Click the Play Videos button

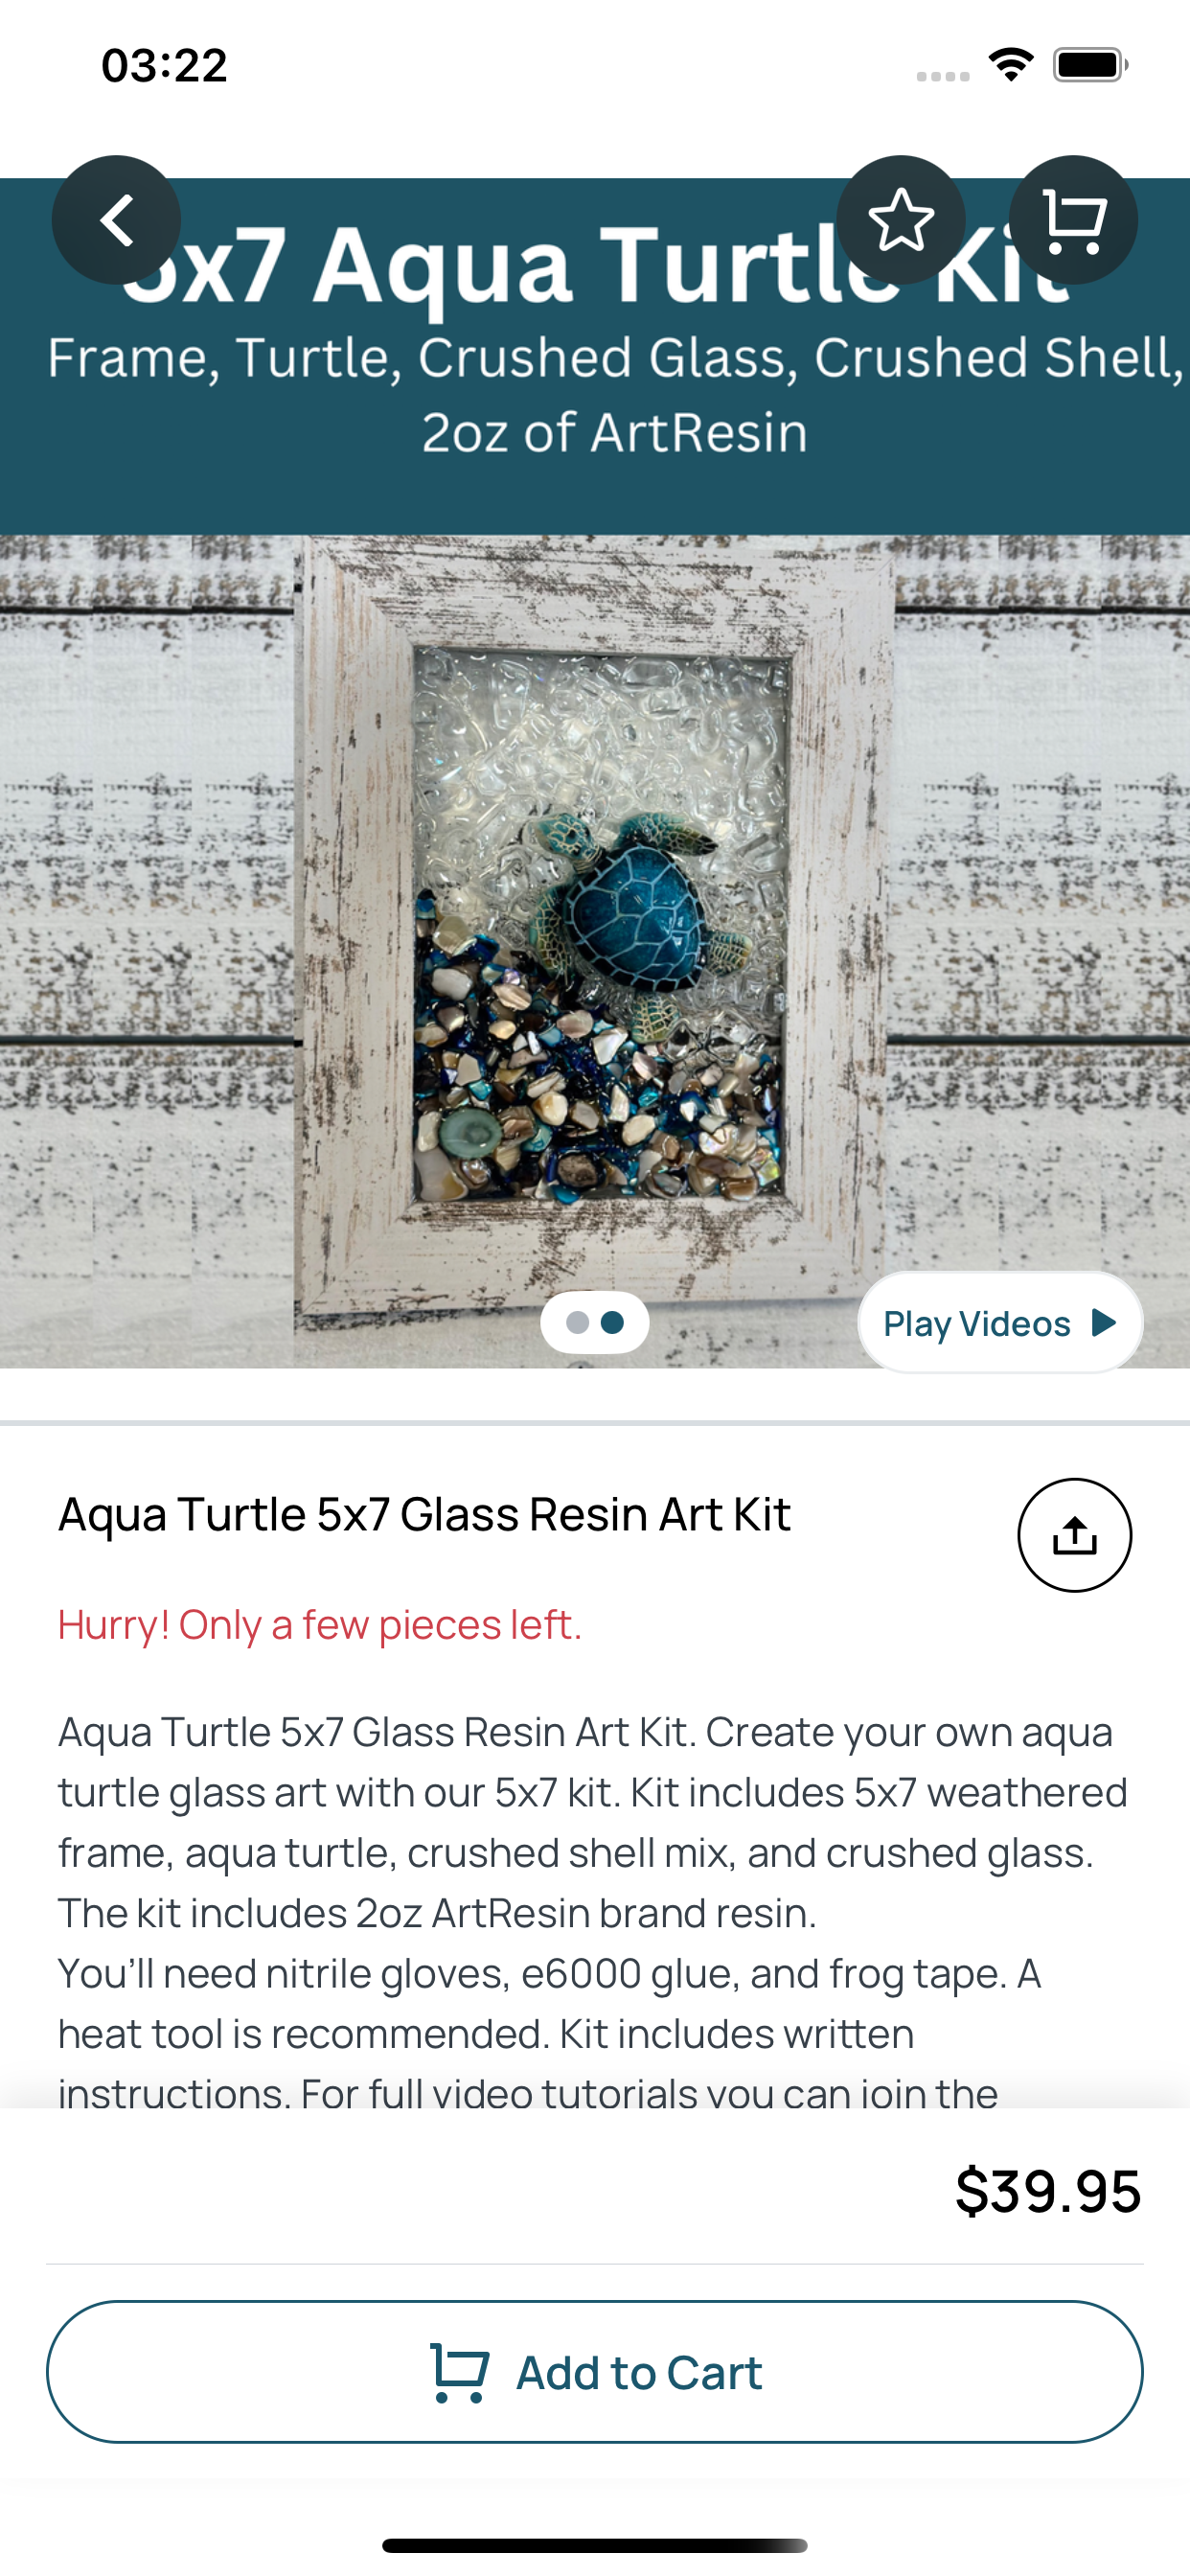pyautogui.click(x=1000, y=1323)
